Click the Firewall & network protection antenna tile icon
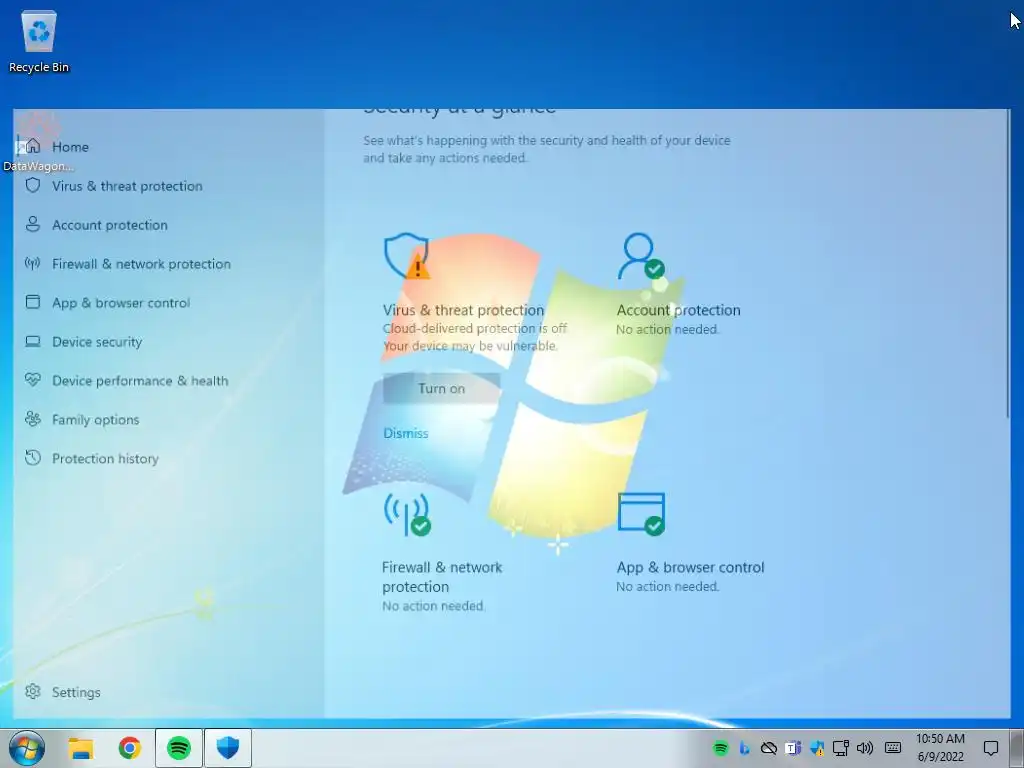 click(407, 514)
